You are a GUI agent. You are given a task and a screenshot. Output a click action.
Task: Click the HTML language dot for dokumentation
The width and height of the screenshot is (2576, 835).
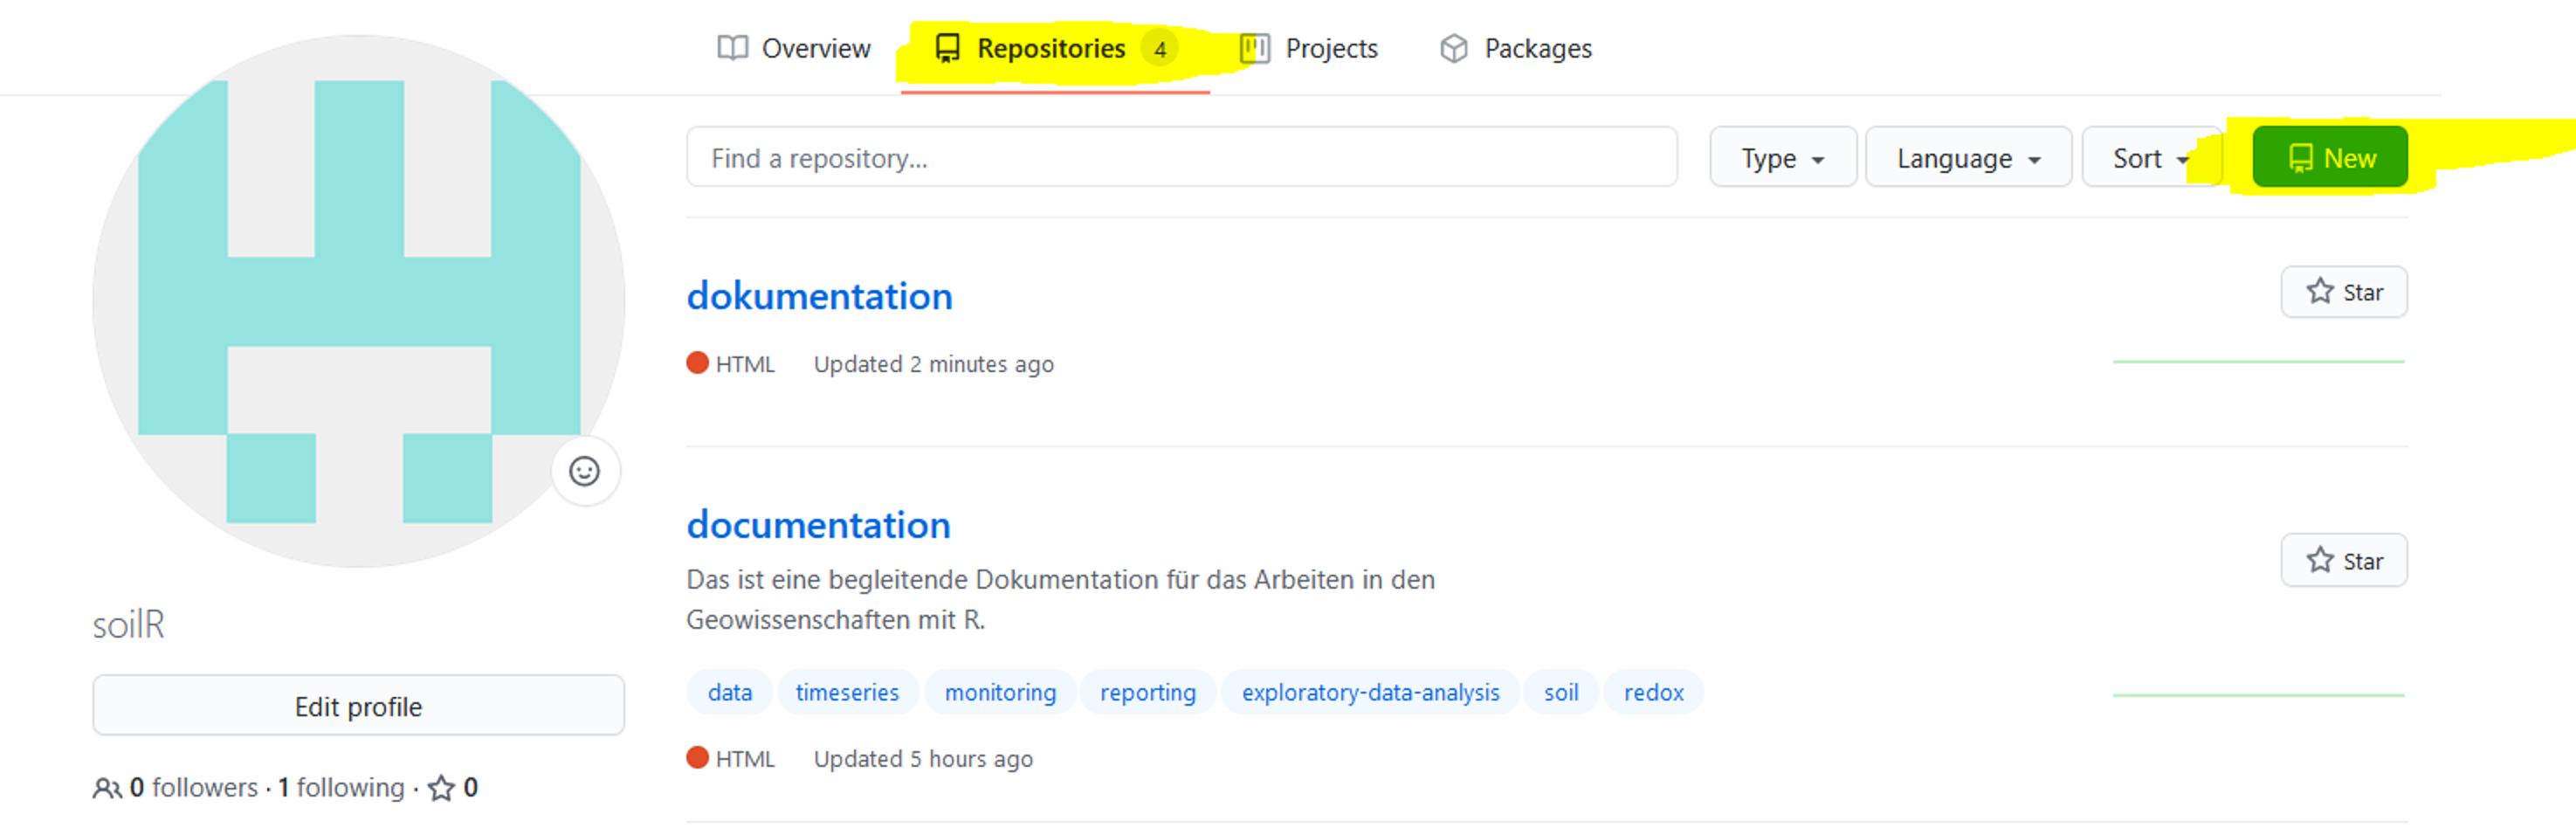click(697, 363)
